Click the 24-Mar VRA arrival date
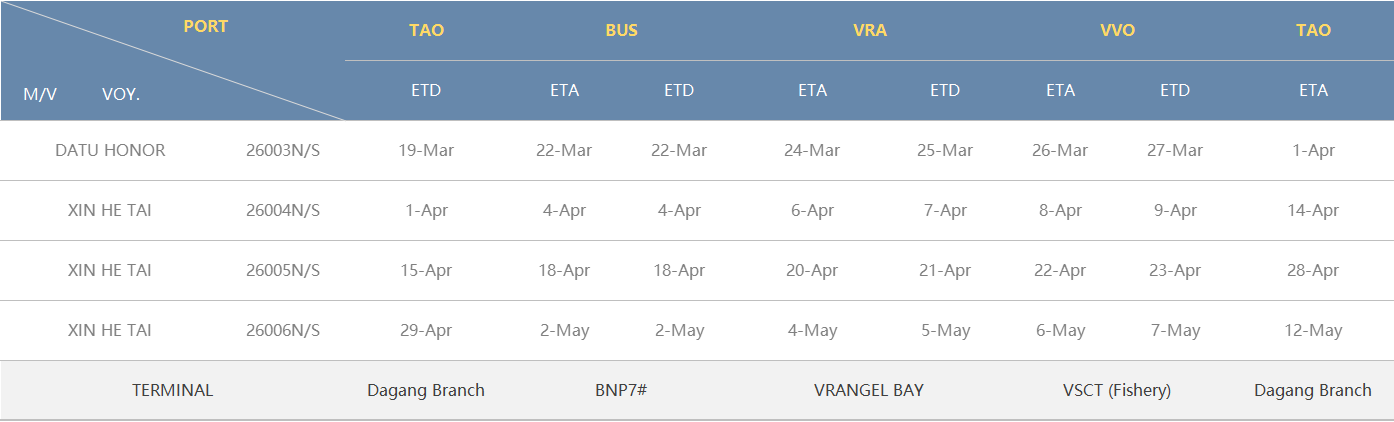Image resolution: width=1394 pixels, height=422 pixels. tap(812, 150)
